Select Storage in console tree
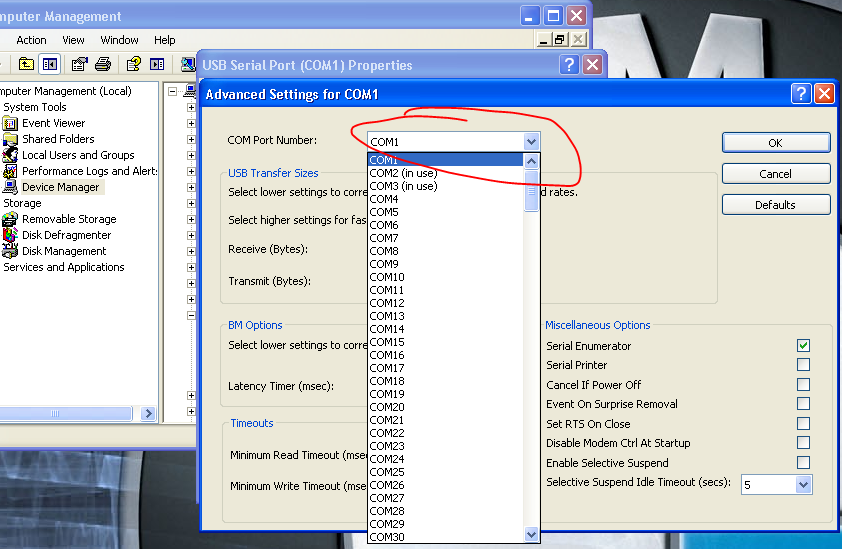Viewport: 842px width, 549px height. 22,203
